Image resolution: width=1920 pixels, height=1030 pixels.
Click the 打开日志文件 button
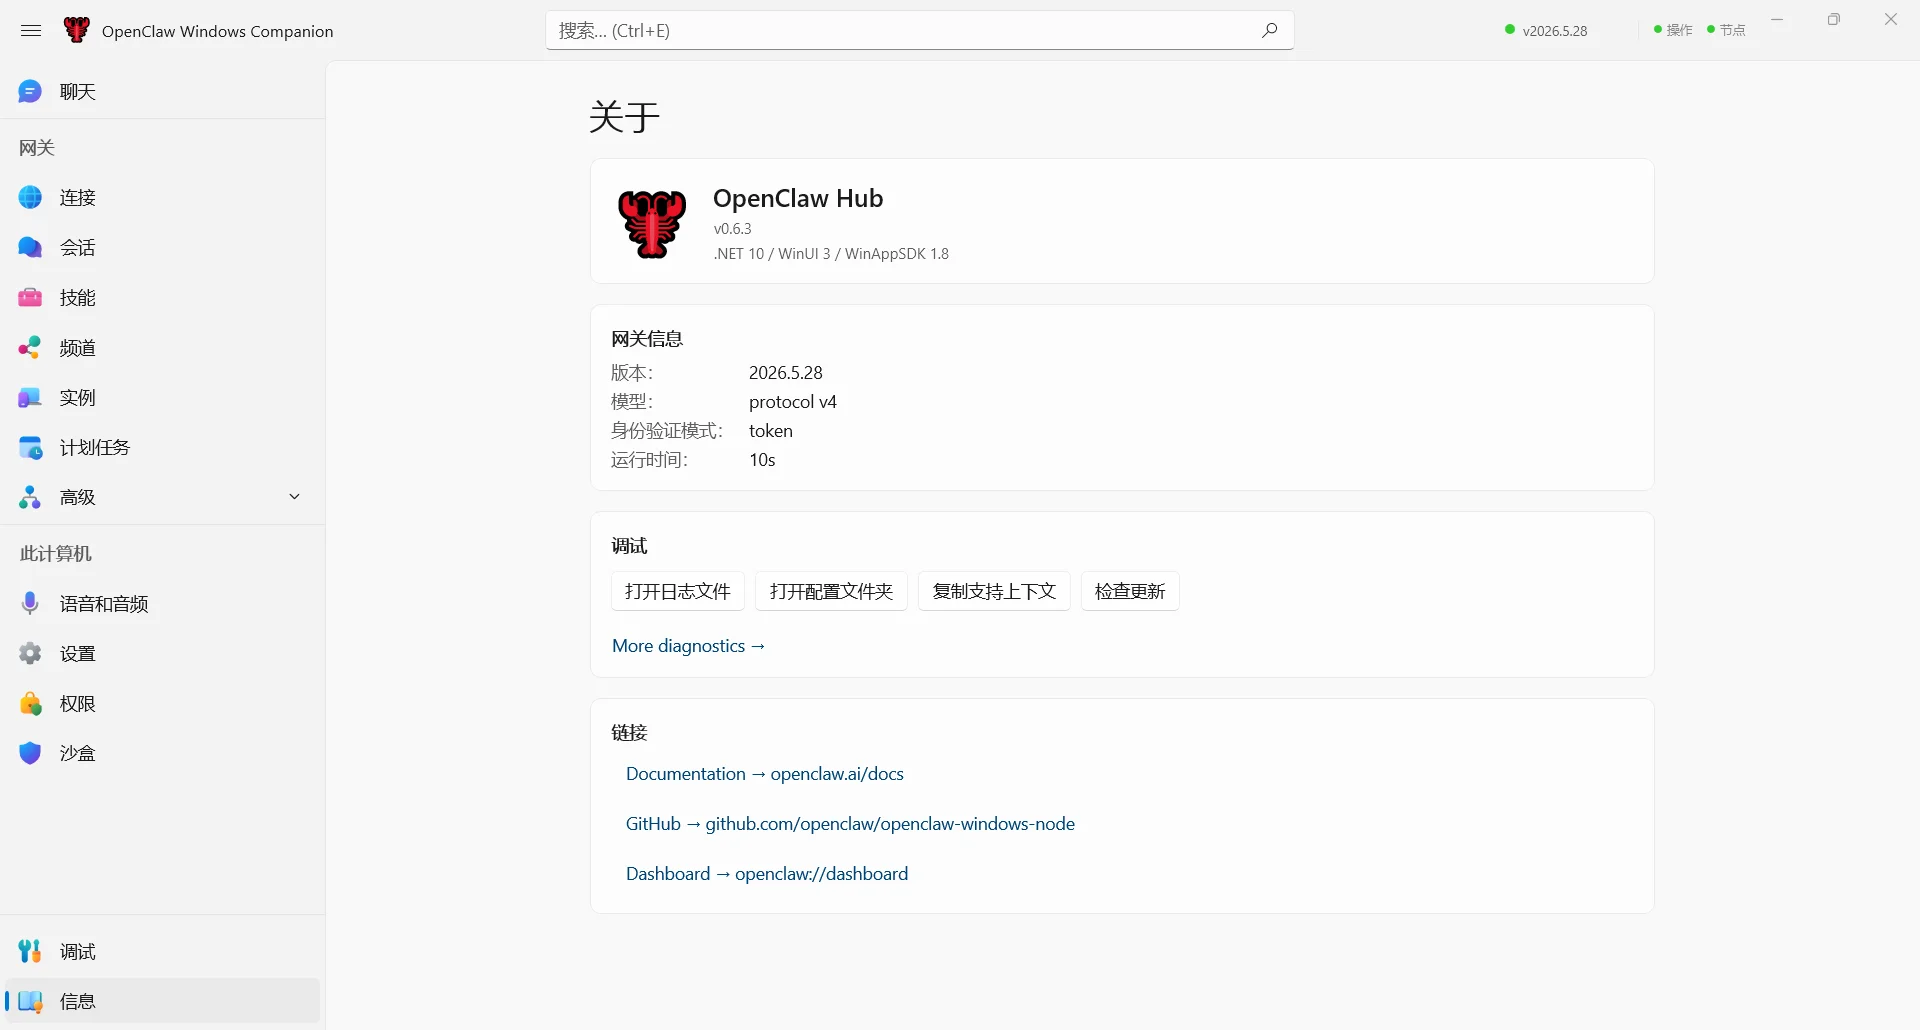(x=678, y=591)
